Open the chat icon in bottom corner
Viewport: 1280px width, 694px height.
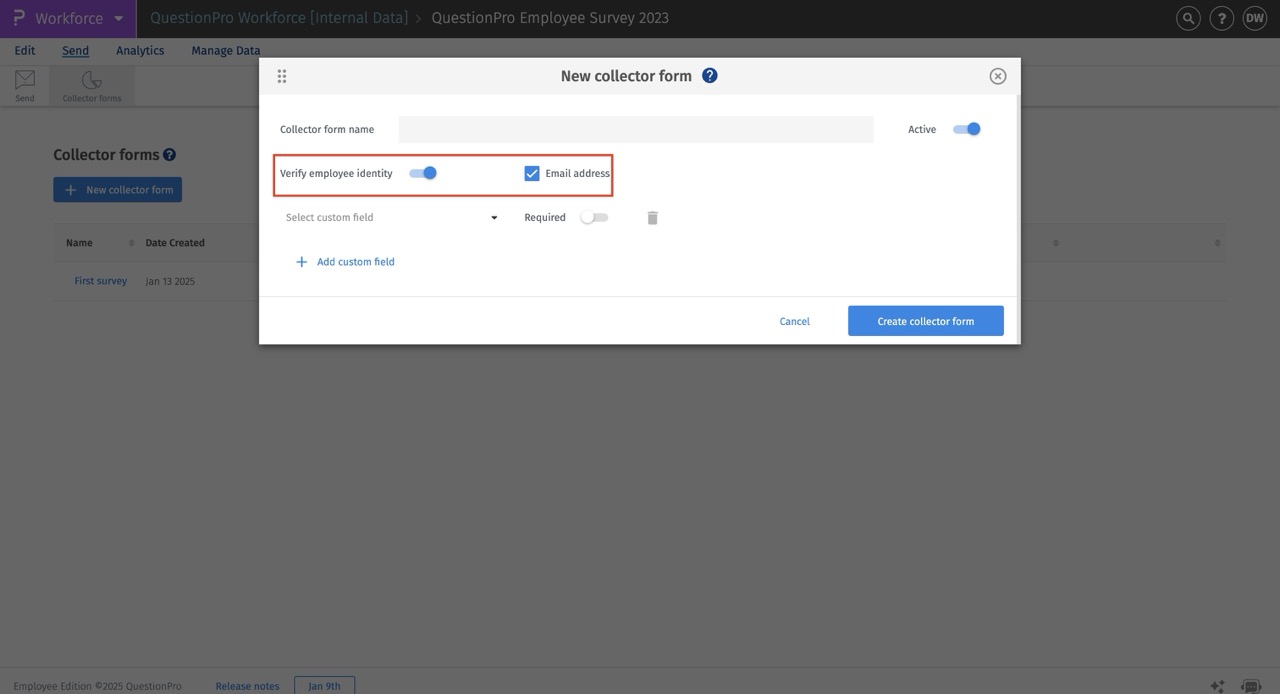click(x=1250, y=686)
